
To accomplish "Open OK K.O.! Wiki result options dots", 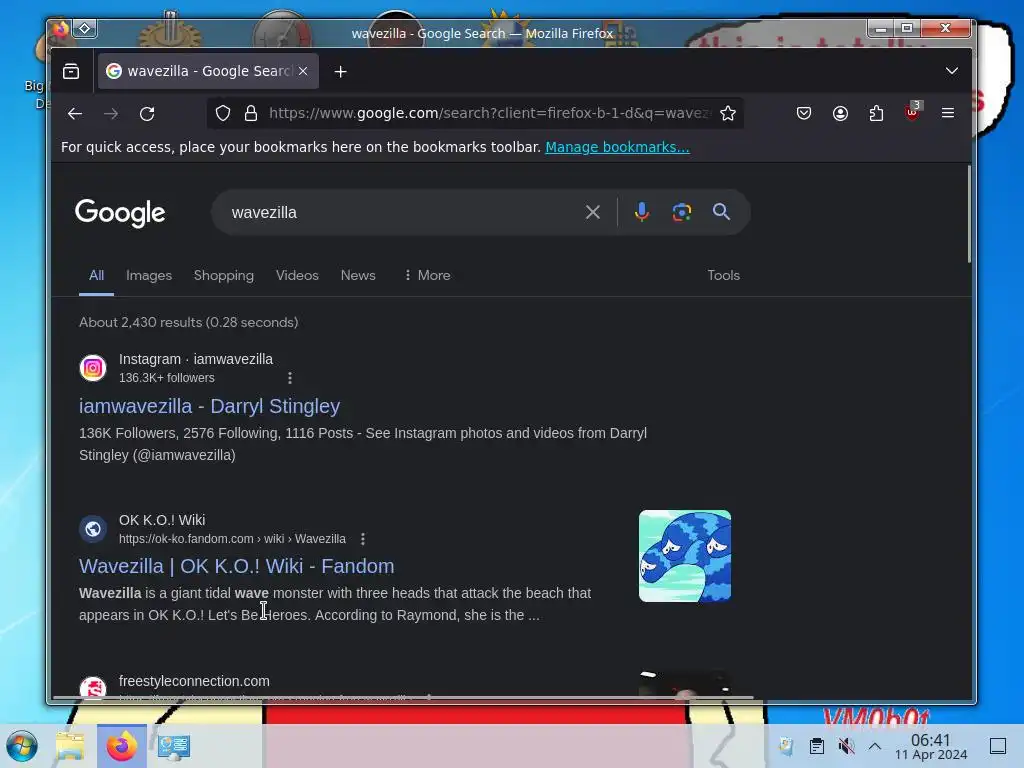I will coord(363,539).
